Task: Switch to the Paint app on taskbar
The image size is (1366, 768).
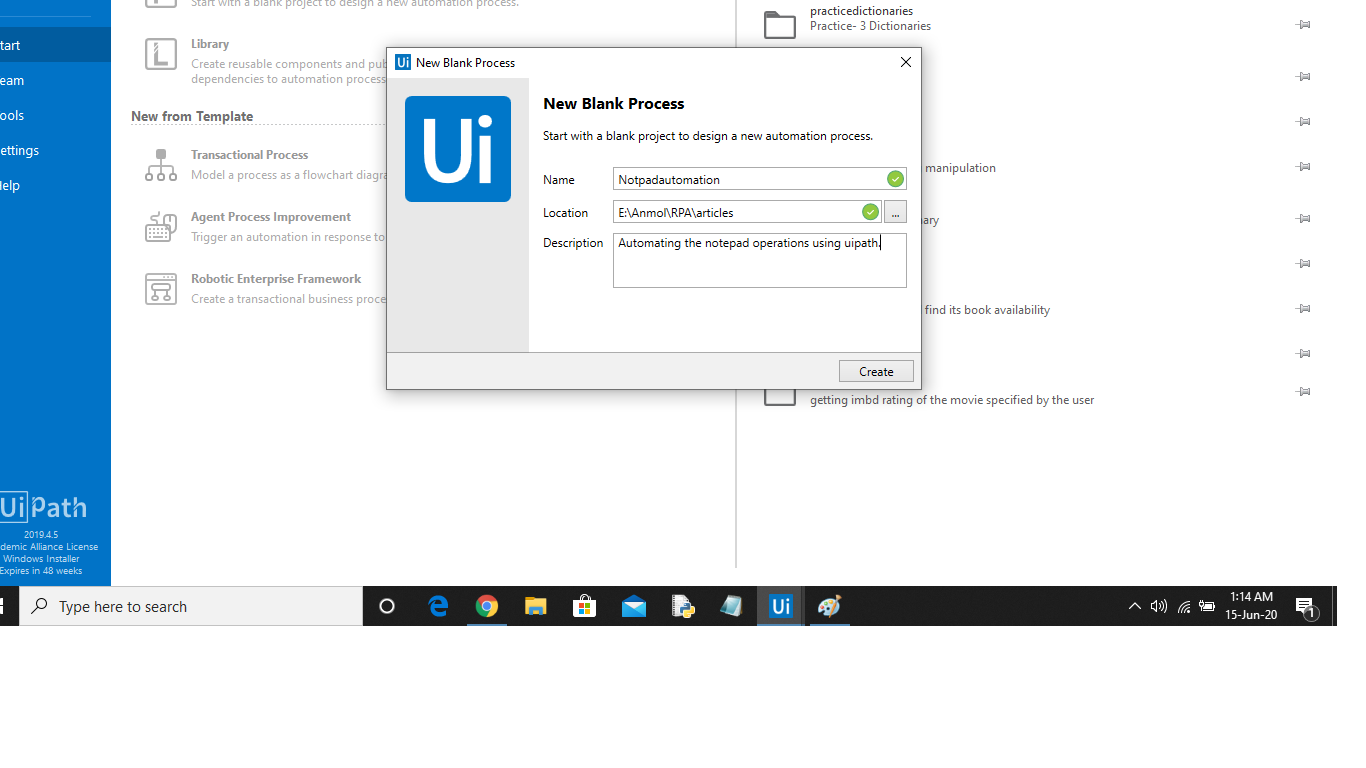Action: [x=829, y=606]
